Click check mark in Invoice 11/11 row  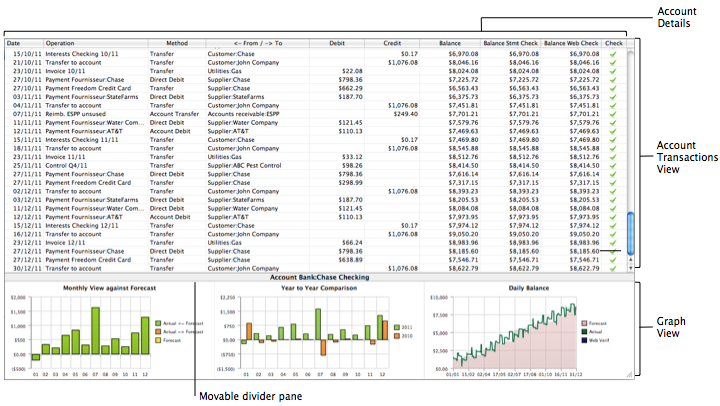(x=613, y=157)
